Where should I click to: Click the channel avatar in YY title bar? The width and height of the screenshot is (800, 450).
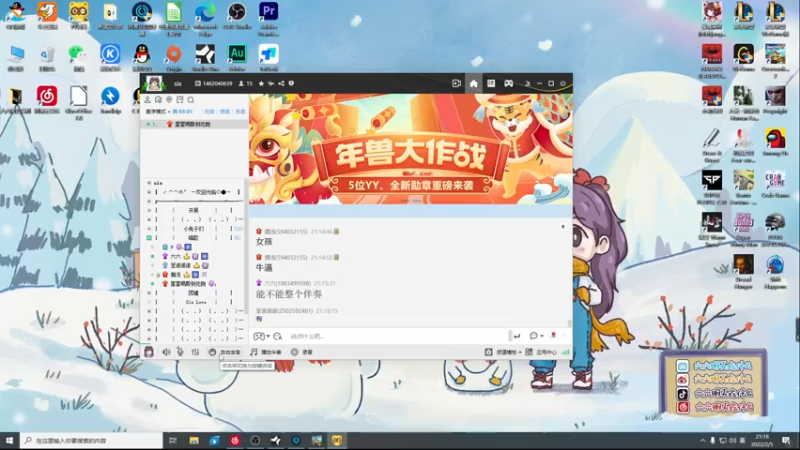(x=154, y=83)
